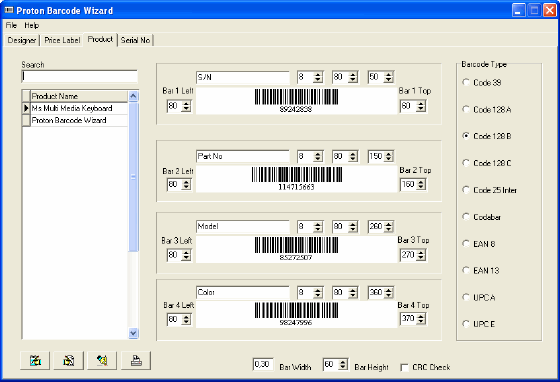This screenshot has height=382, width=560.
Task: Click the barcode preview 114715663
Action: [296, 179]
